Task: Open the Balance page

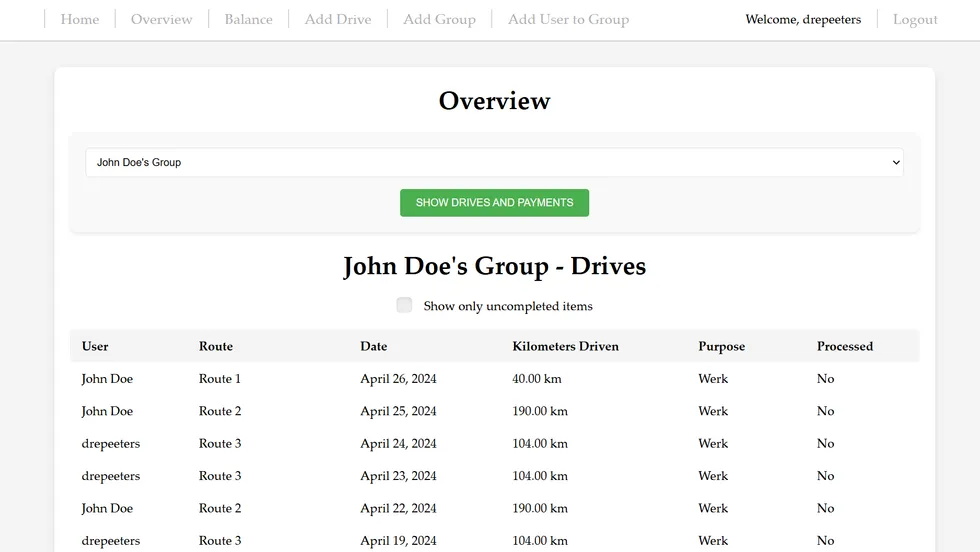Action: click(248, 19)
